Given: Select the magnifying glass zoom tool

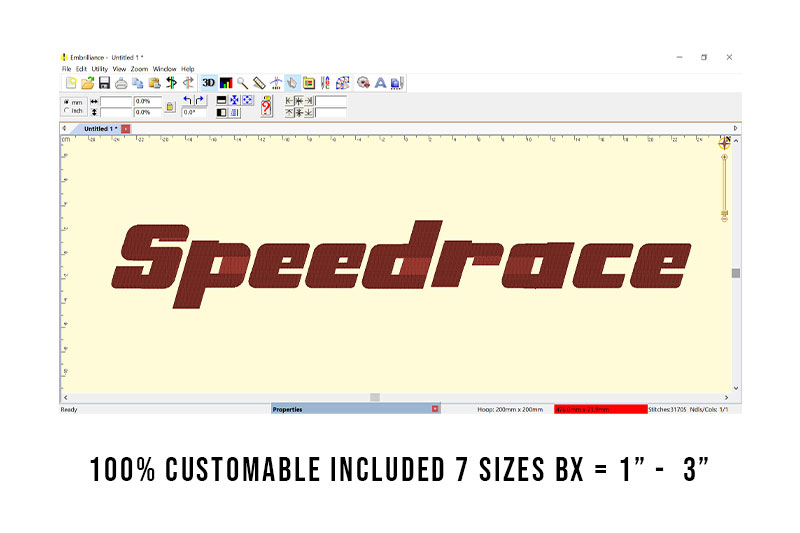Looking at the screenshot, I should pos(242,83).
